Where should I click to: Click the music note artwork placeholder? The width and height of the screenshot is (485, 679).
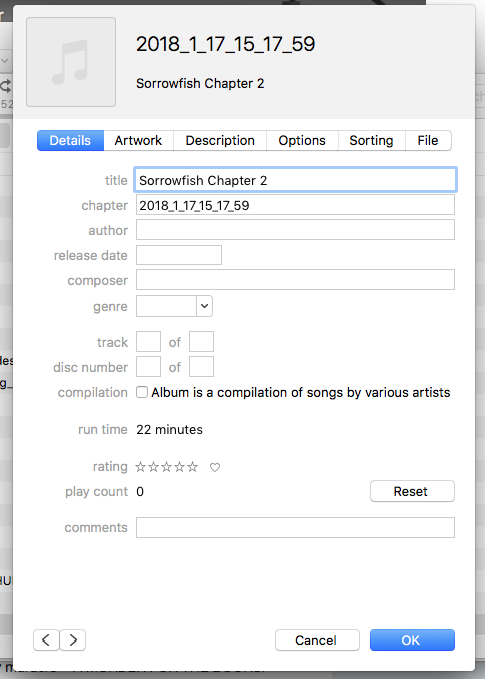tap(71, 62)
